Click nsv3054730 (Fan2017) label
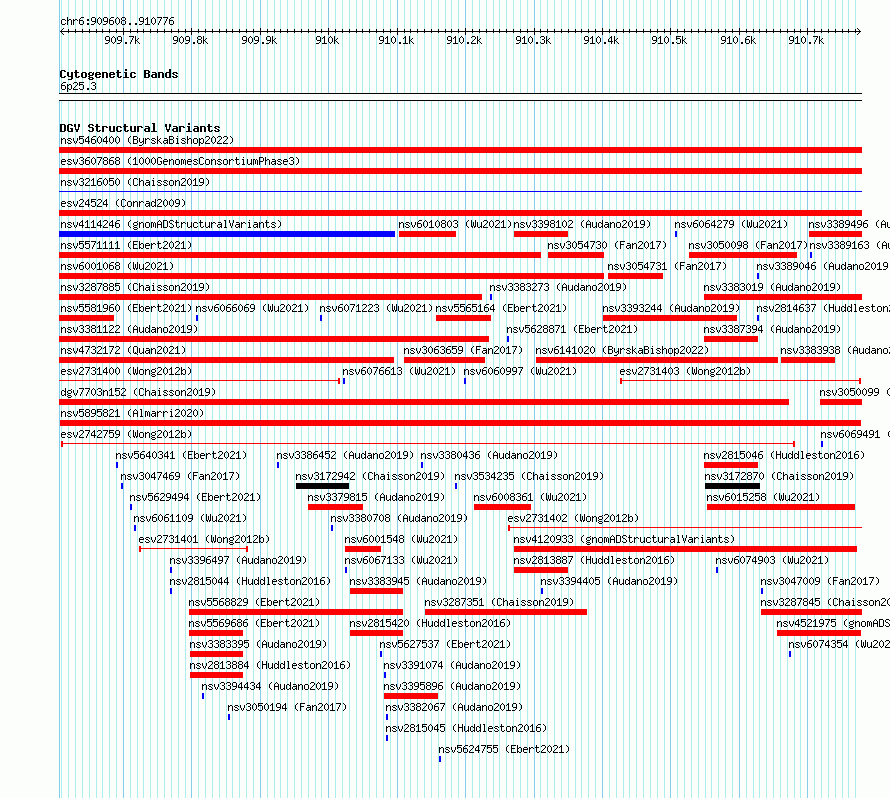Screen dimensions: 890x798 click(x=607, y=245)
